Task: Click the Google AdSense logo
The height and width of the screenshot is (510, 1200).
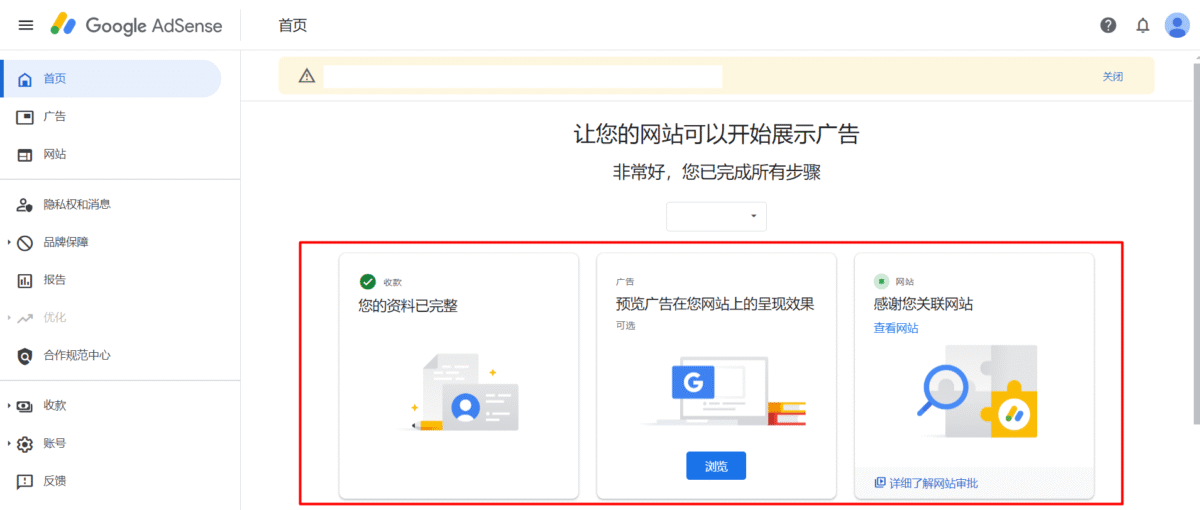Action: [136, 25]
